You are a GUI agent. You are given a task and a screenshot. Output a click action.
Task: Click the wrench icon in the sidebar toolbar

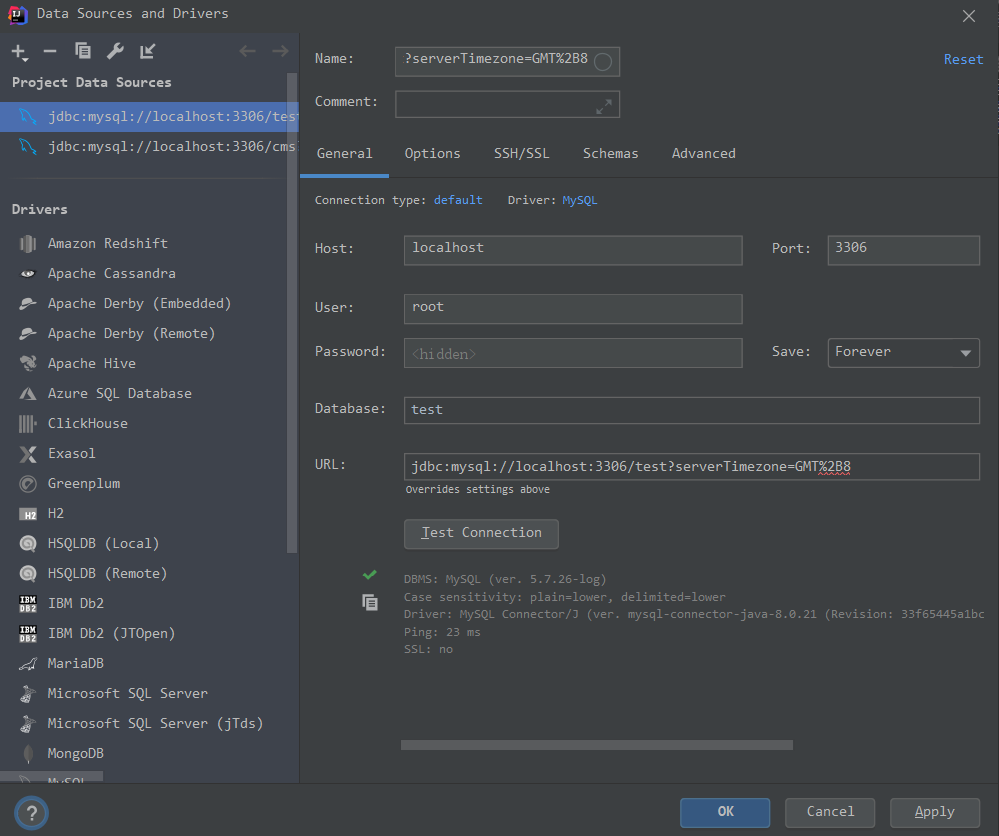[x=115, y=51]
